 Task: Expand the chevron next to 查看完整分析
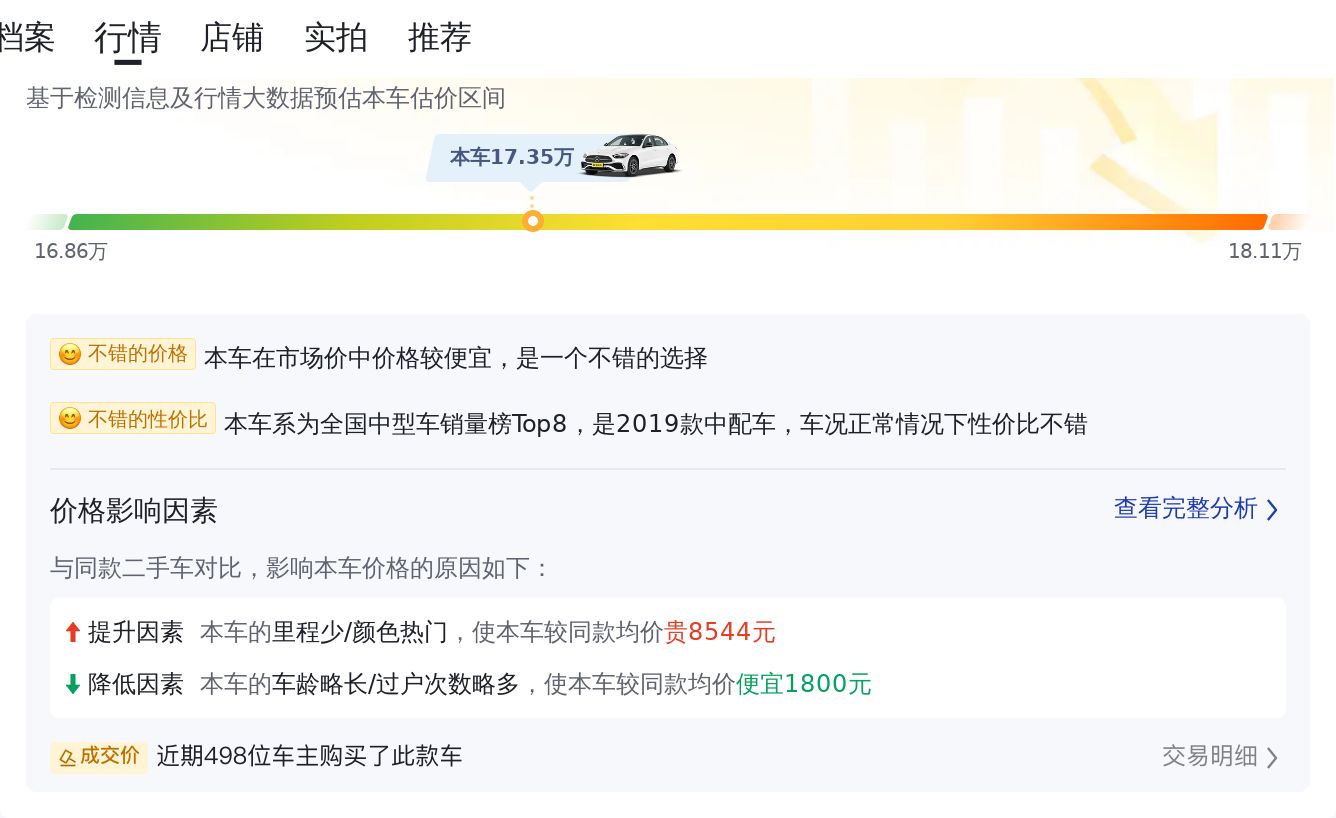pyautogui.click(x=1272, y=510)
